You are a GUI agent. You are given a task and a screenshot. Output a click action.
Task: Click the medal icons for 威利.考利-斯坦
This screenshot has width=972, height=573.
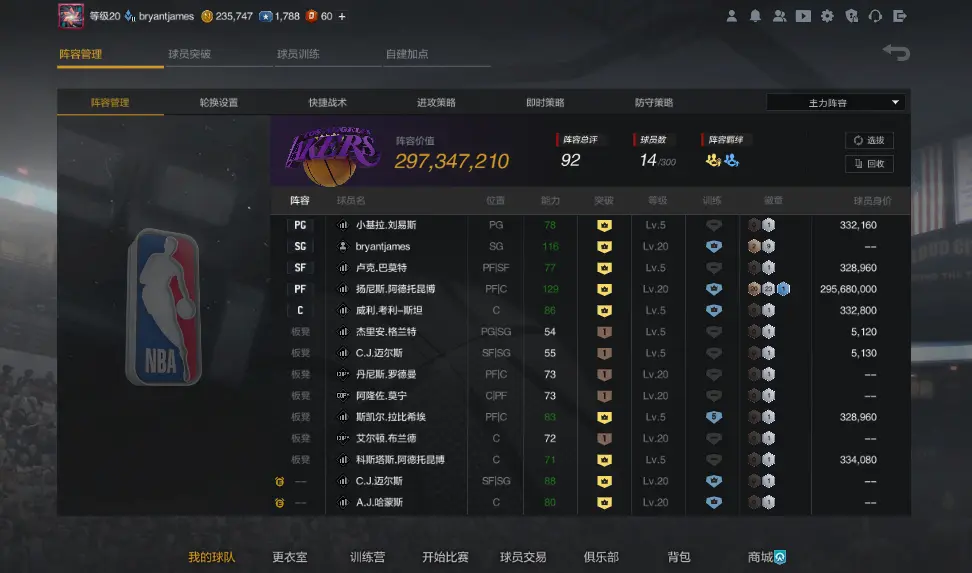pyautogui.click(x=761, y=310)
